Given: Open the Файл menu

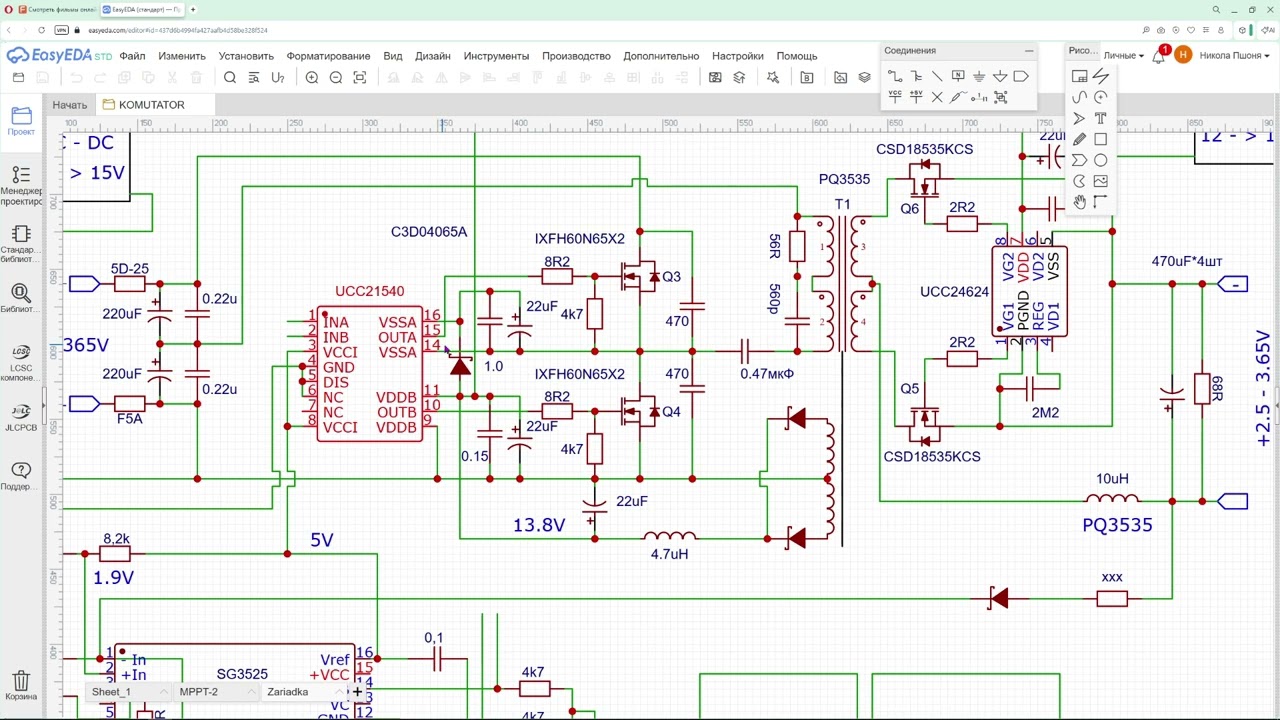Looking at the screenshot, I should [132, 56].
